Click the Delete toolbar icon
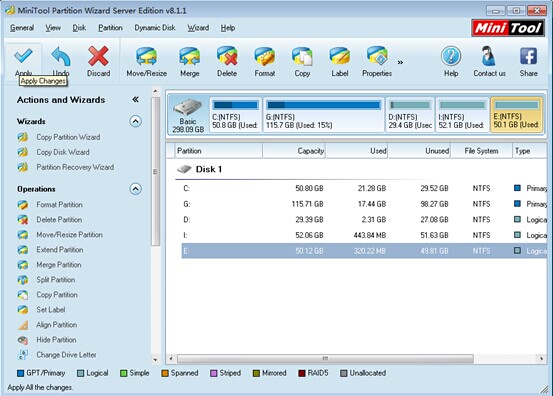 coord(227,56)
